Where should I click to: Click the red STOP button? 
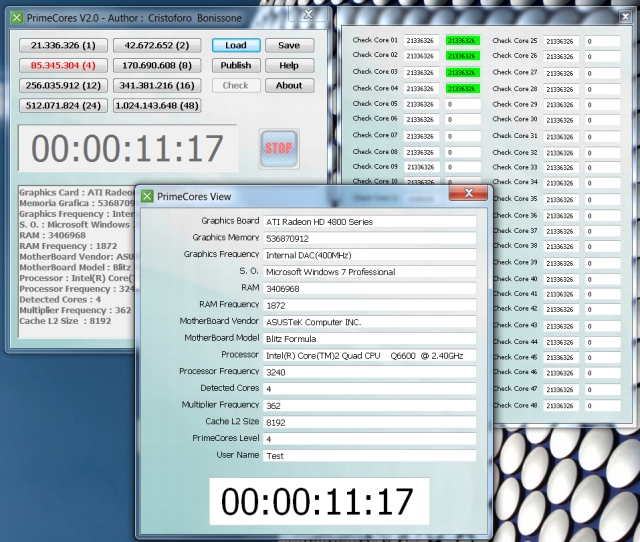(279, 149)
